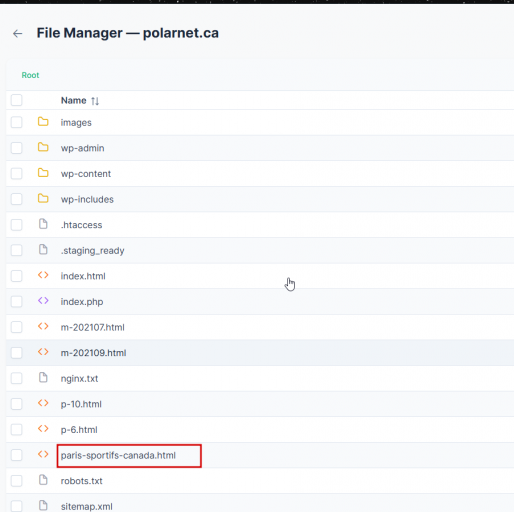Toggle the select-all checkbox in header
This screenshot has height=512, width=514.
pyautogui.click(x=16, y=100)
